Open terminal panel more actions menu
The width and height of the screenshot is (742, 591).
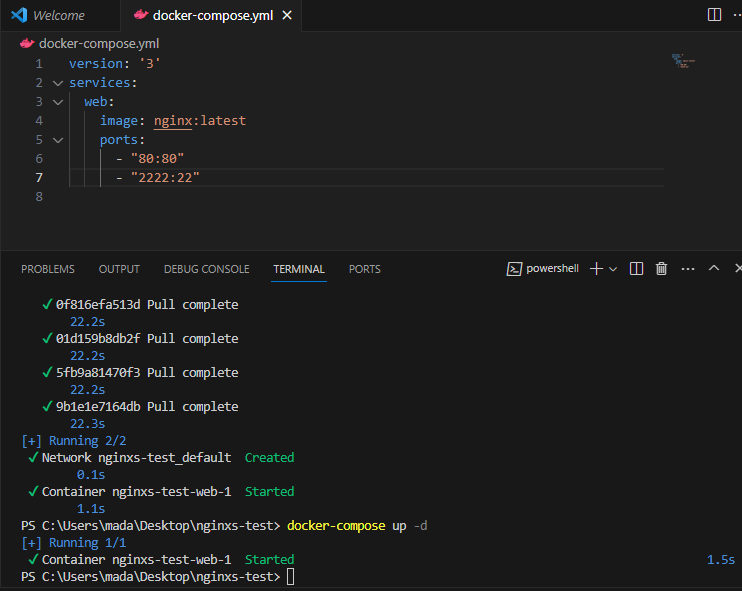[688, 269]
